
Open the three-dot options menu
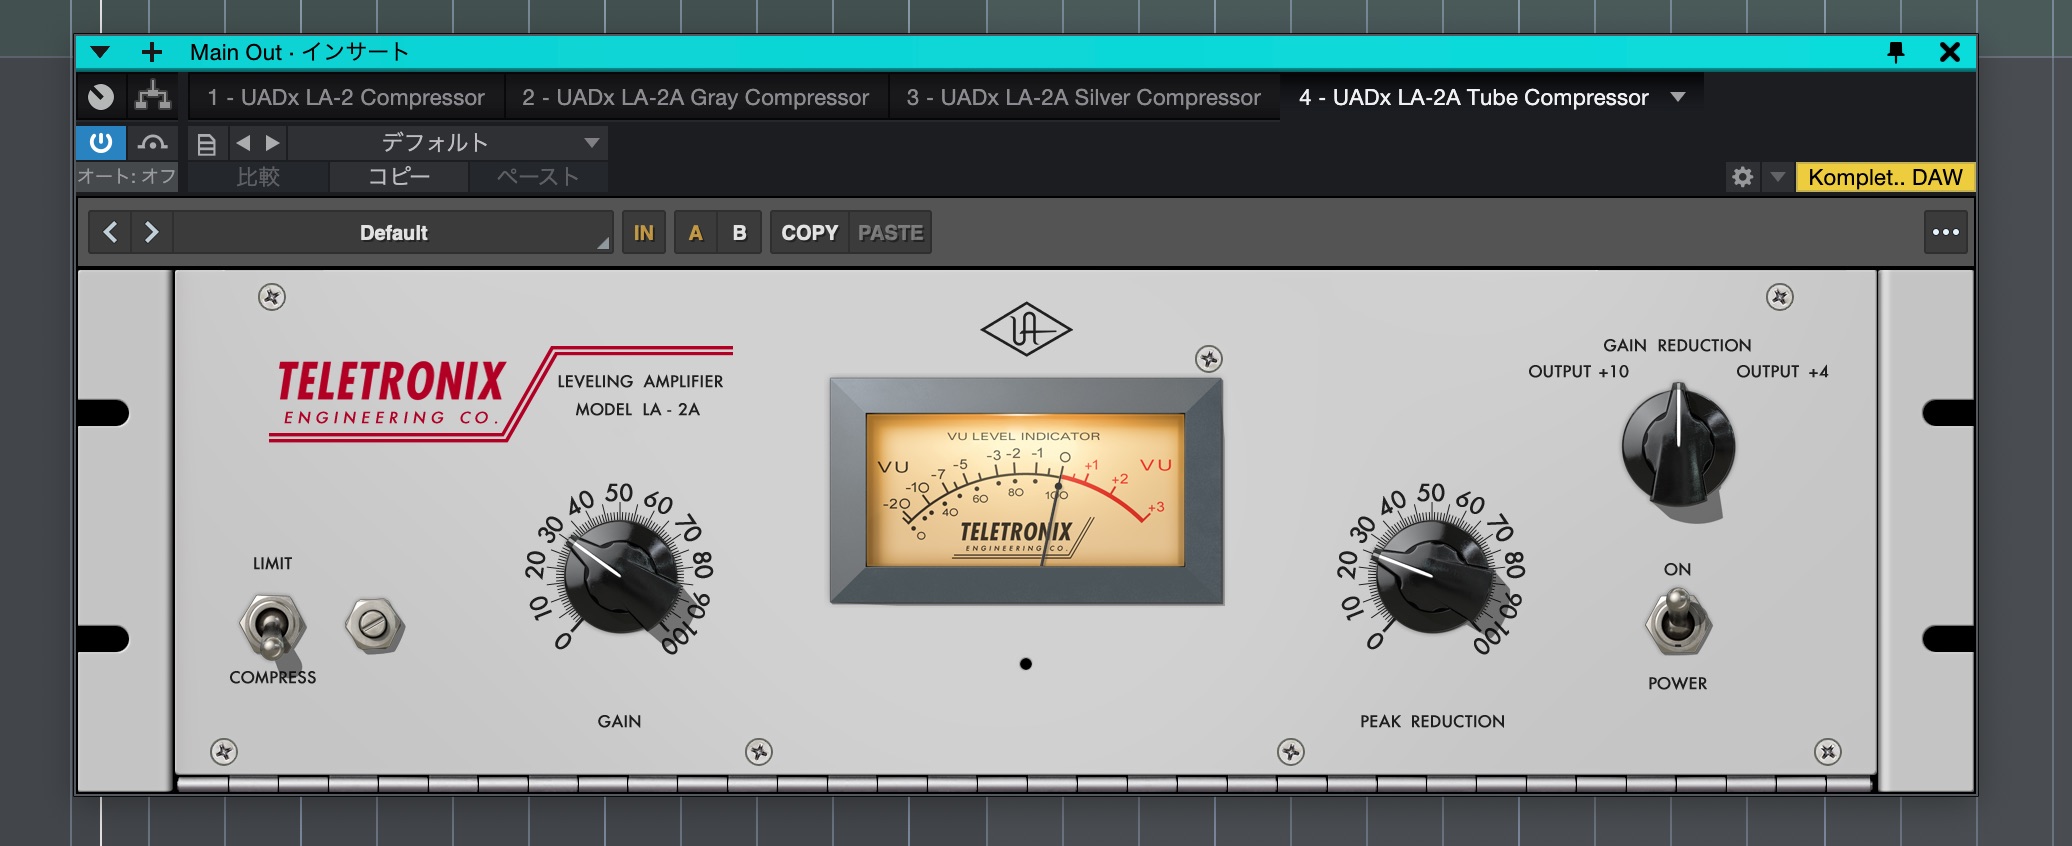point(1946,232)
